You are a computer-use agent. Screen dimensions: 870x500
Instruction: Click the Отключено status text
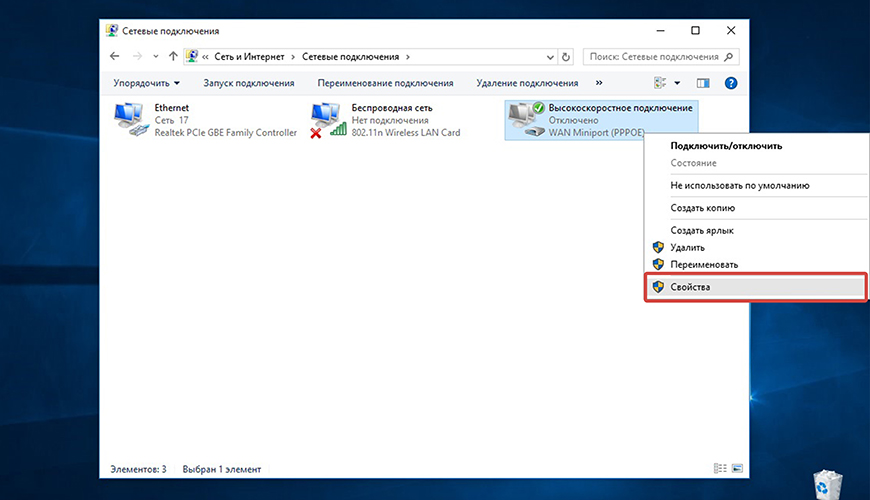(x=573, y=120)
